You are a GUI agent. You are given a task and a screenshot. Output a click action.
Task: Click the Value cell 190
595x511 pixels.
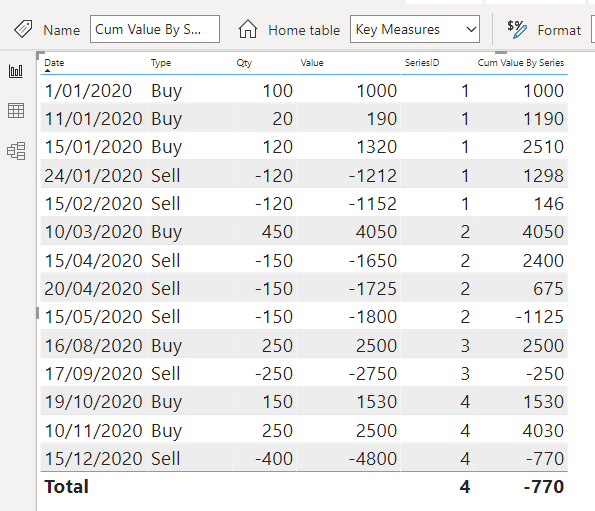pos(382,119)
